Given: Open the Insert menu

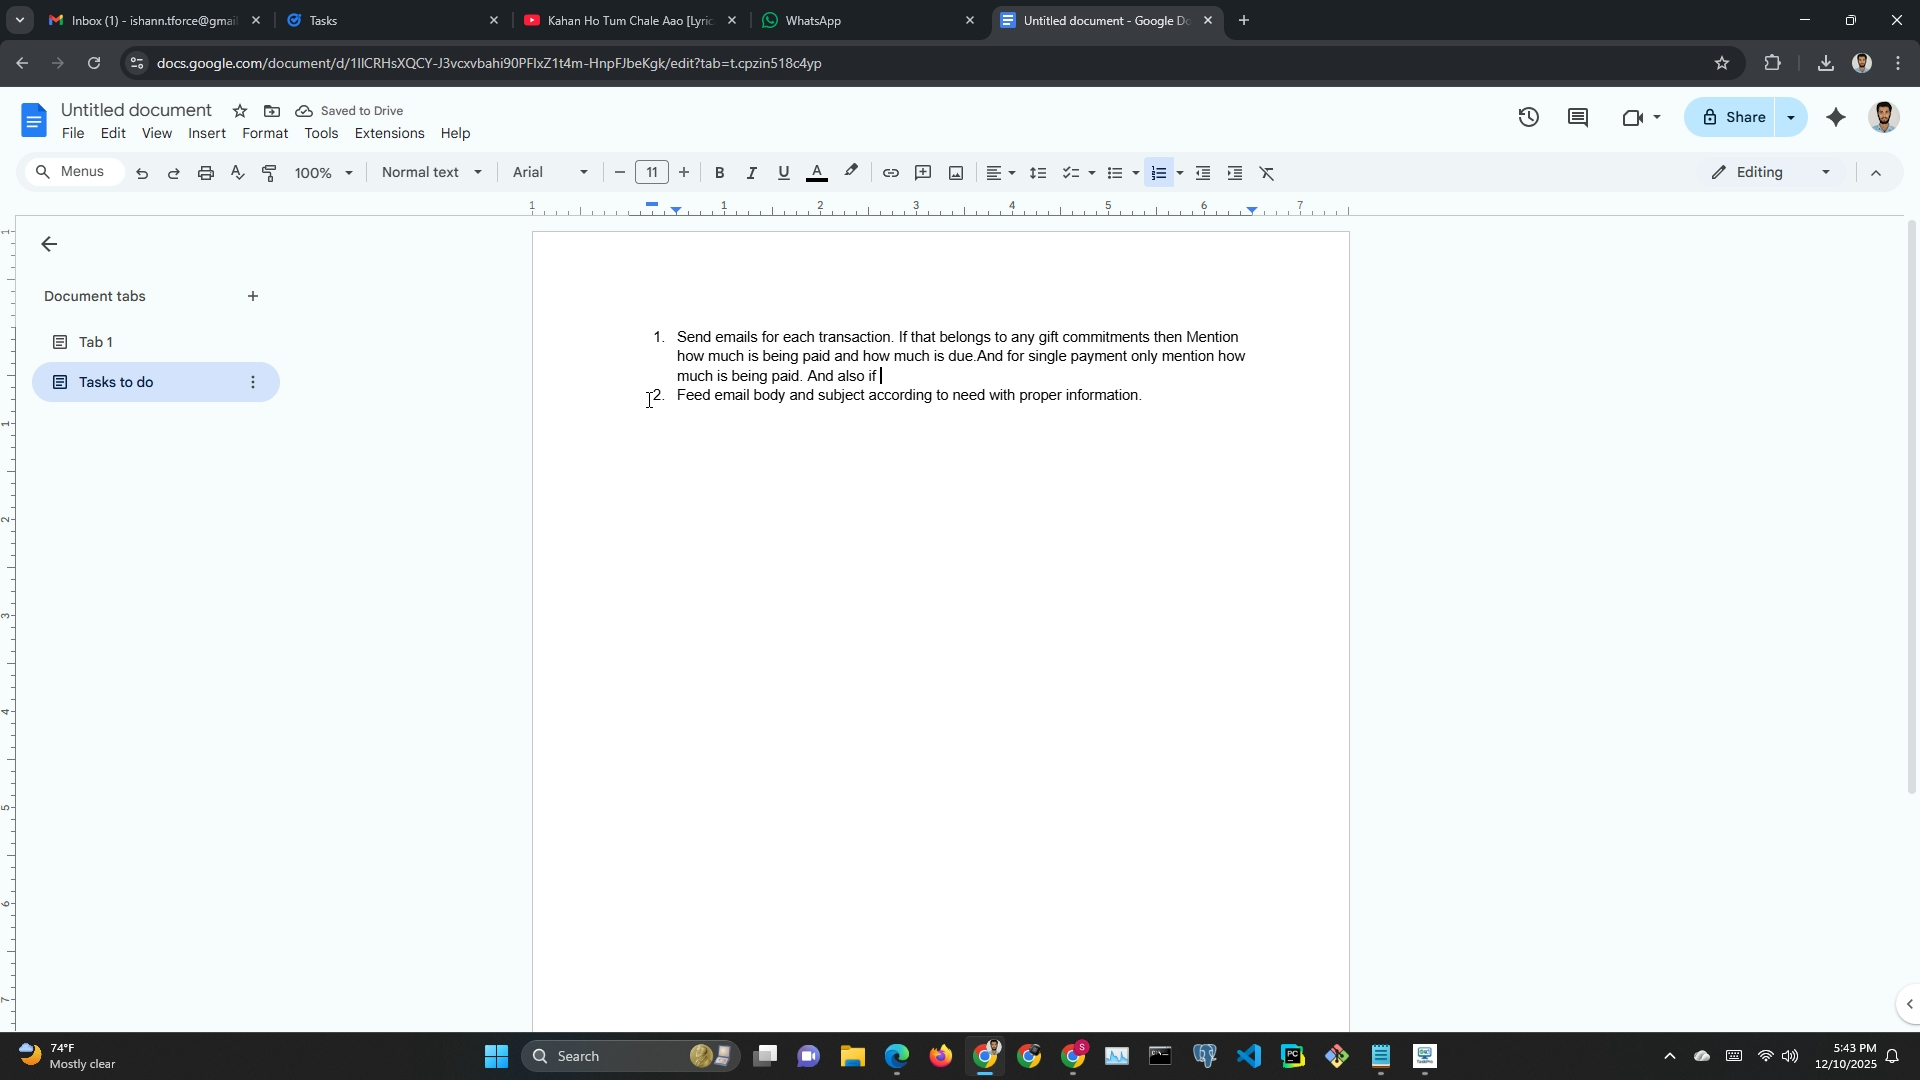Looking at the screenshot, I should pyautogui.click(x=207, y=133).
